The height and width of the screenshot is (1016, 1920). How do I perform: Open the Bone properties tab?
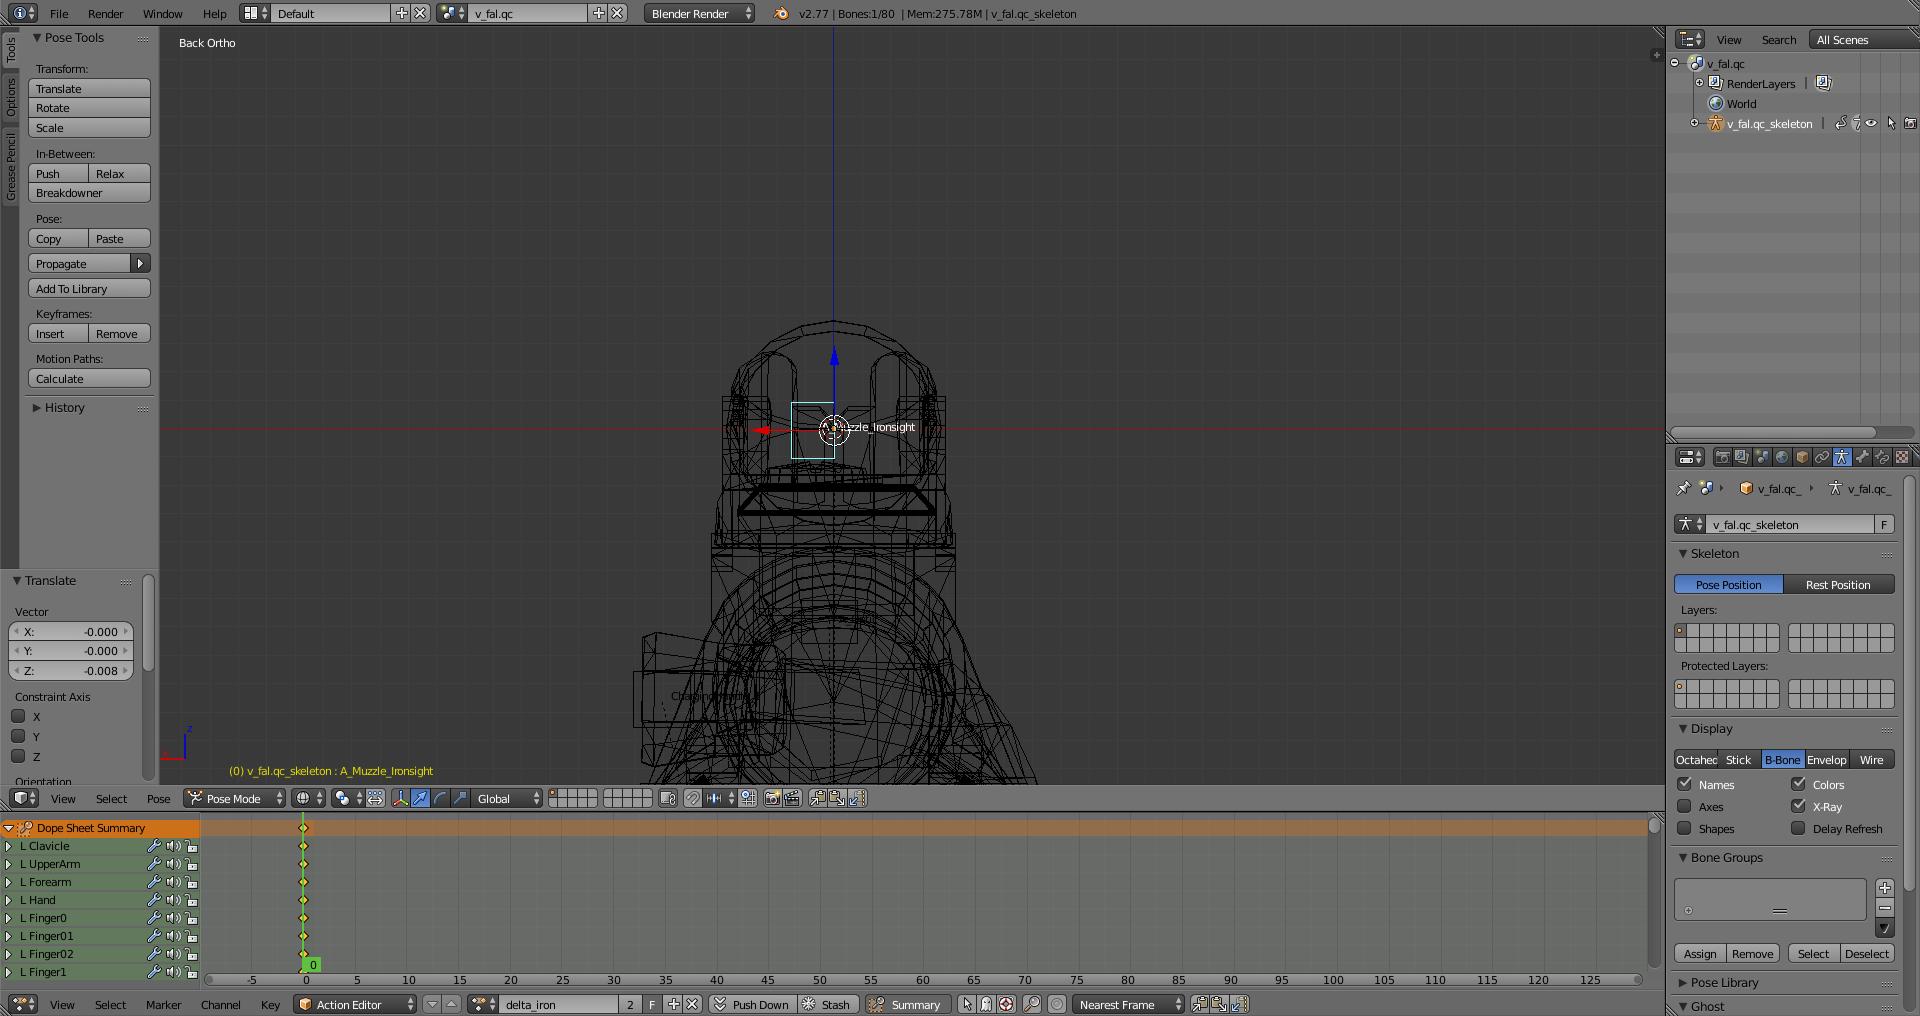[x=1862, y=457]
